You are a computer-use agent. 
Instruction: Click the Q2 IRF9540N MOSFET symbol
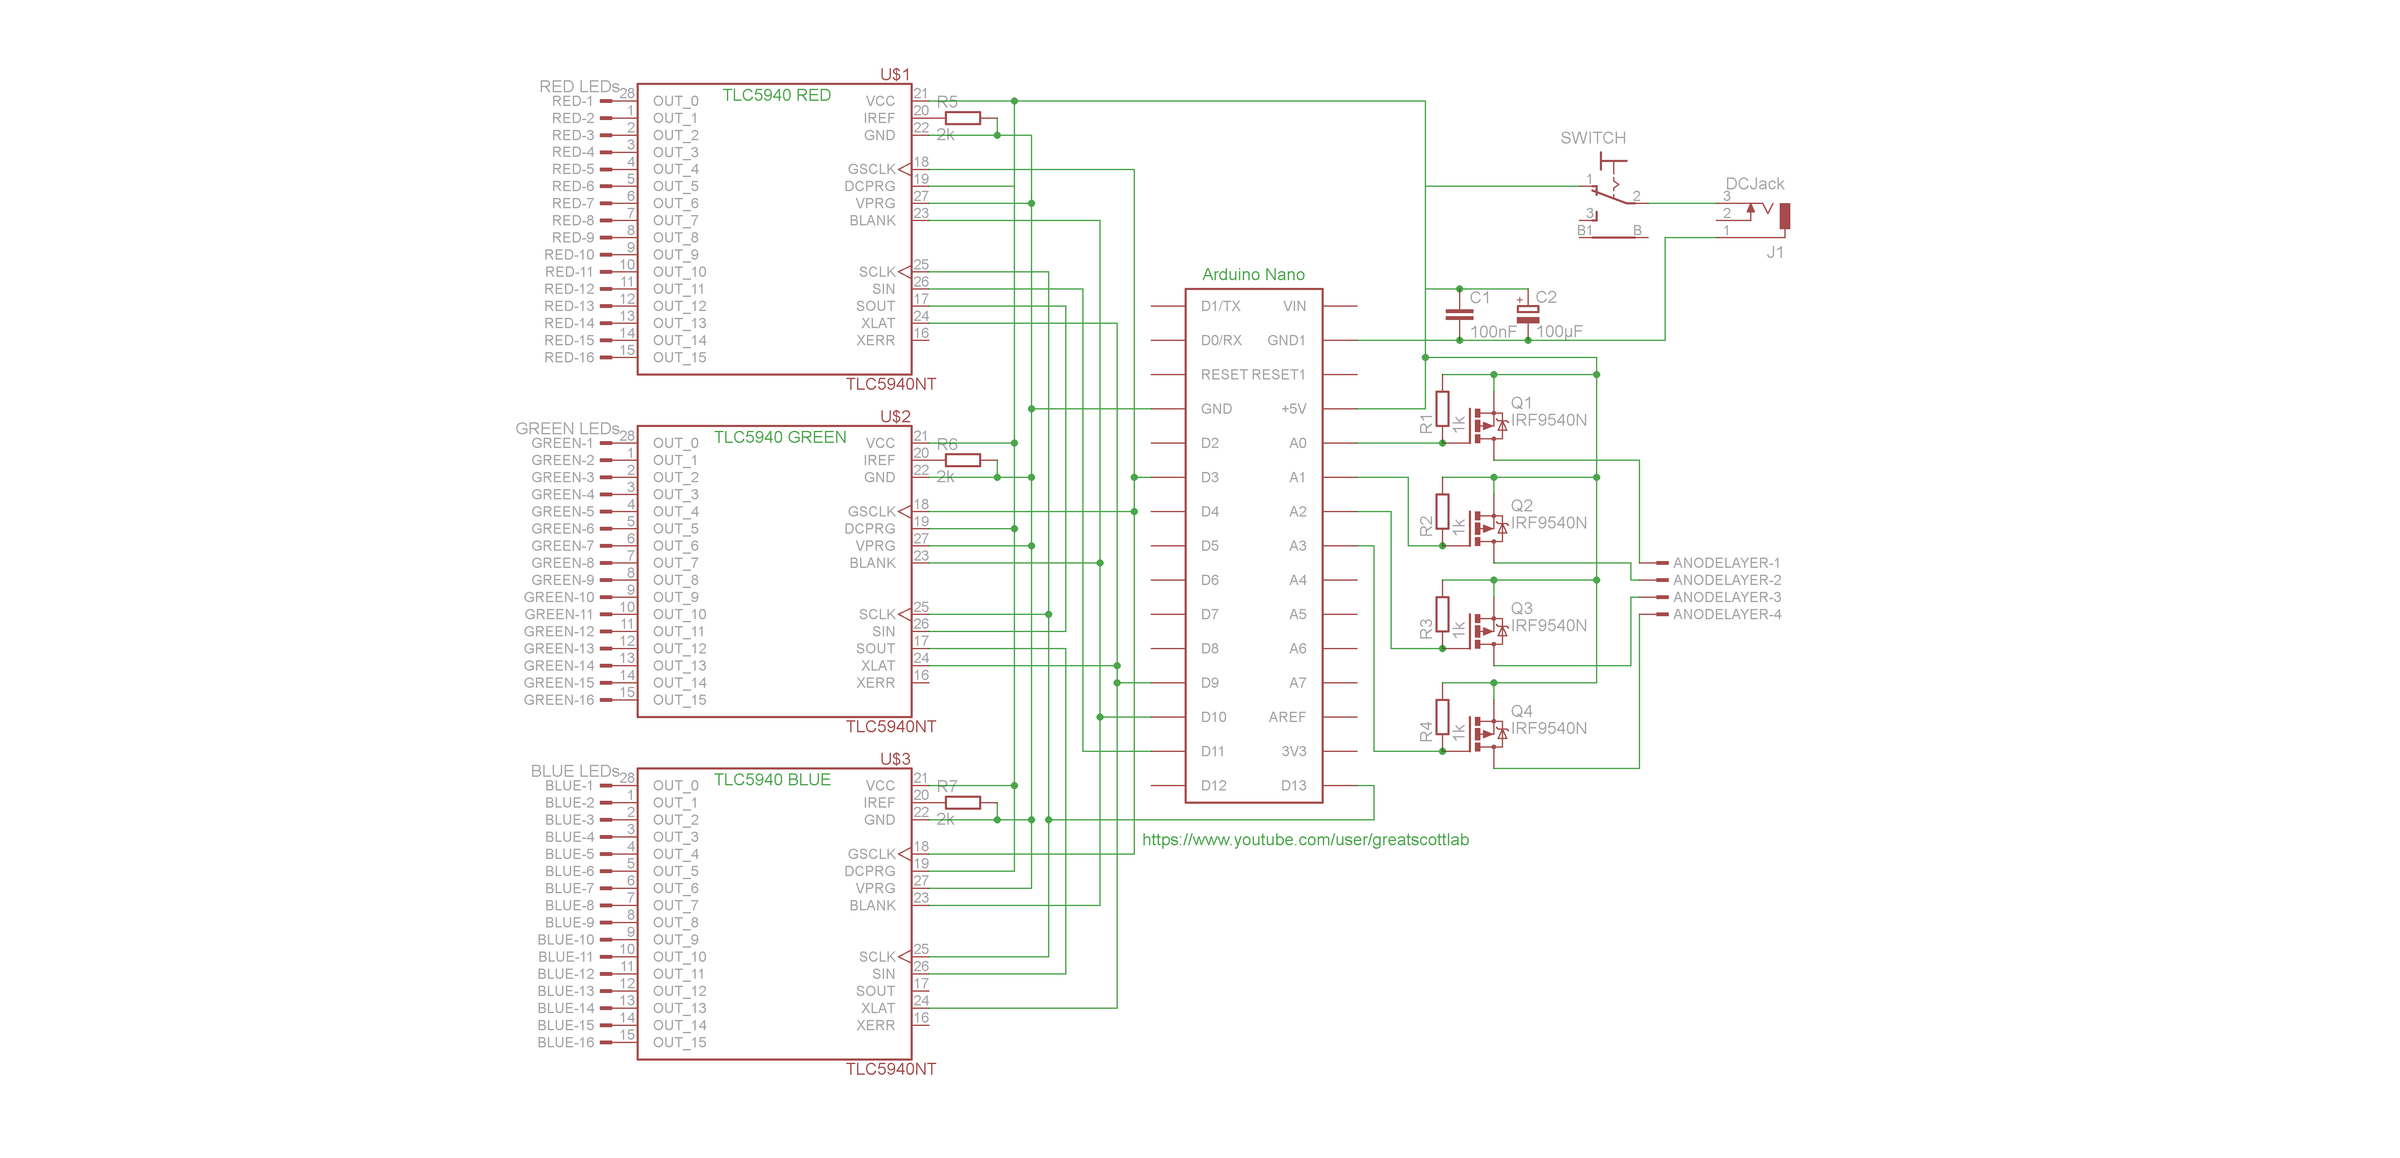(1488, 527)
